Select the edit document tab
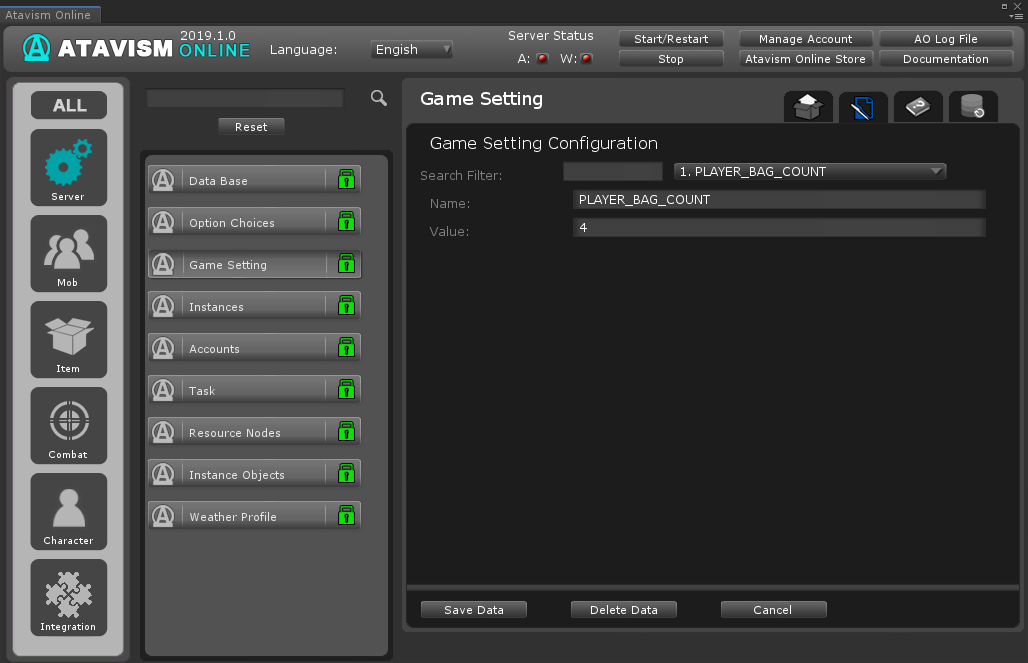Viewport: 1028px width, 663px height. (x=862, y=107)
